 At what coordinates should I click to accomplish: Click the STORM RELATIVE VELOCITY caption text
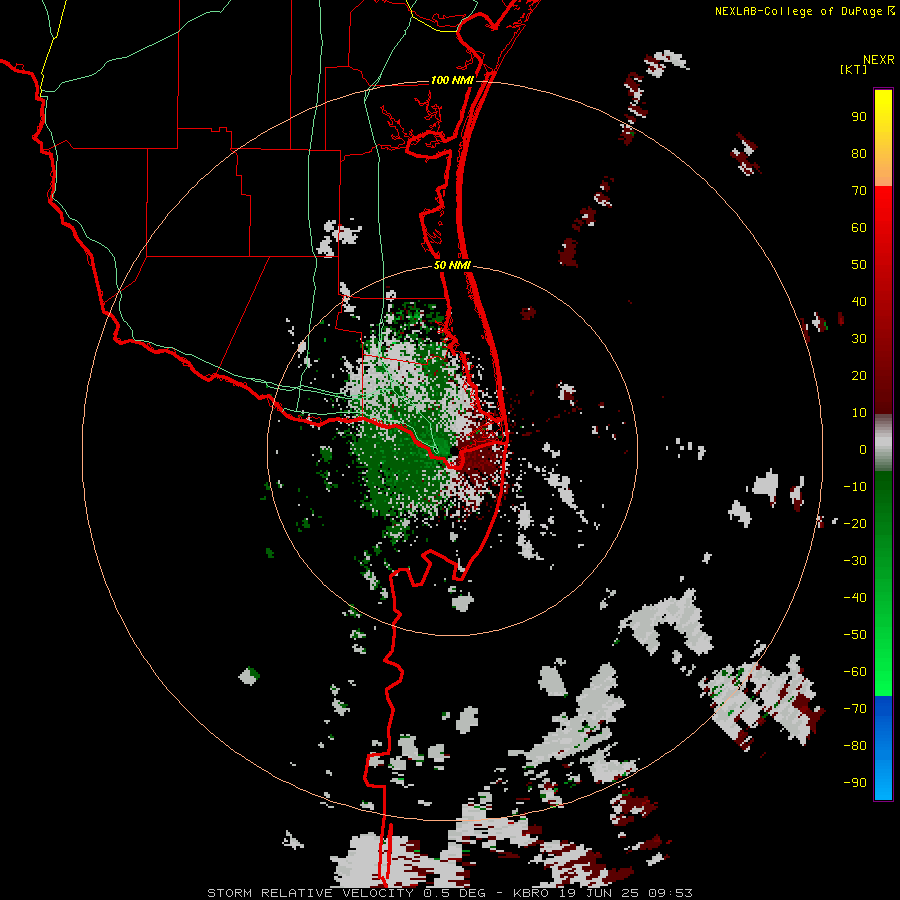pyautogui.click(x=310, y=893)
